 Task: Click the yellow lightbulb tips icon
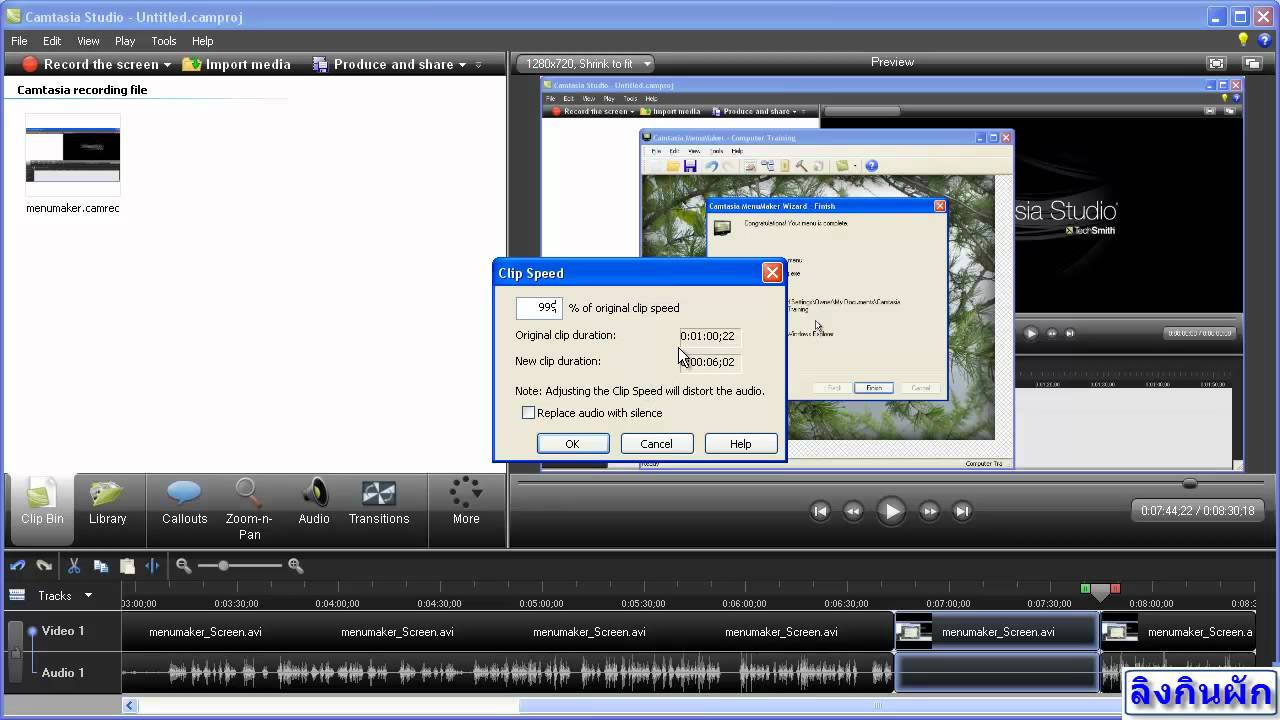(x=1244, y=40)
